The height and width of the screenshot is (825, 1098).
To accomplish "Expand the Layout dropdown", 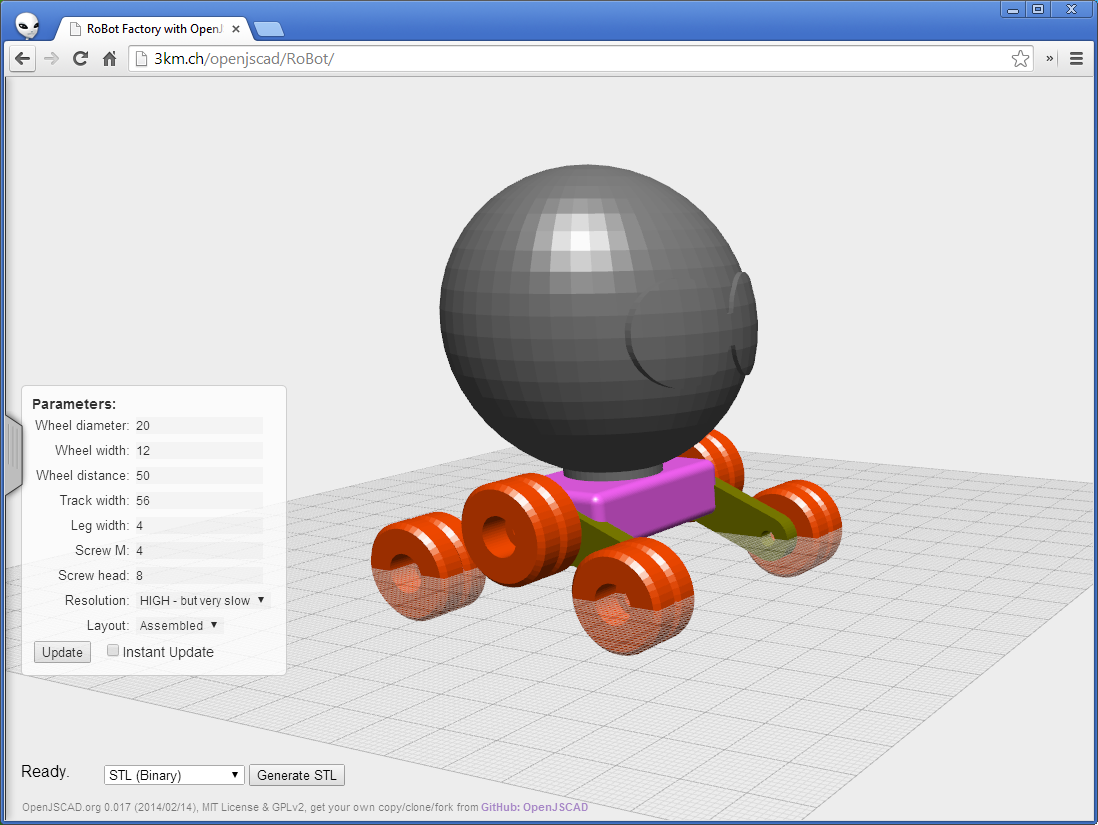I will click(x=179, y=625).
